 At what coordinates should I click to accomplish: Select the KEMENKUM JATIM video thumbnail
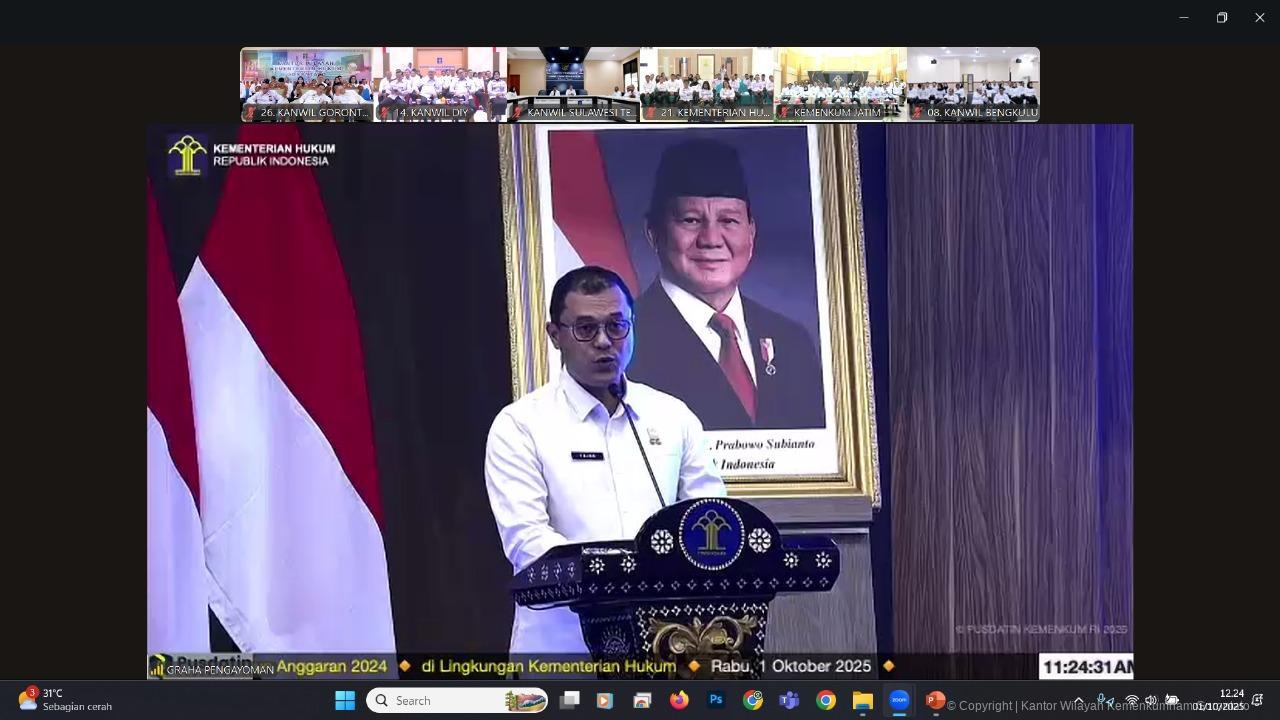[x=840, y=84]
